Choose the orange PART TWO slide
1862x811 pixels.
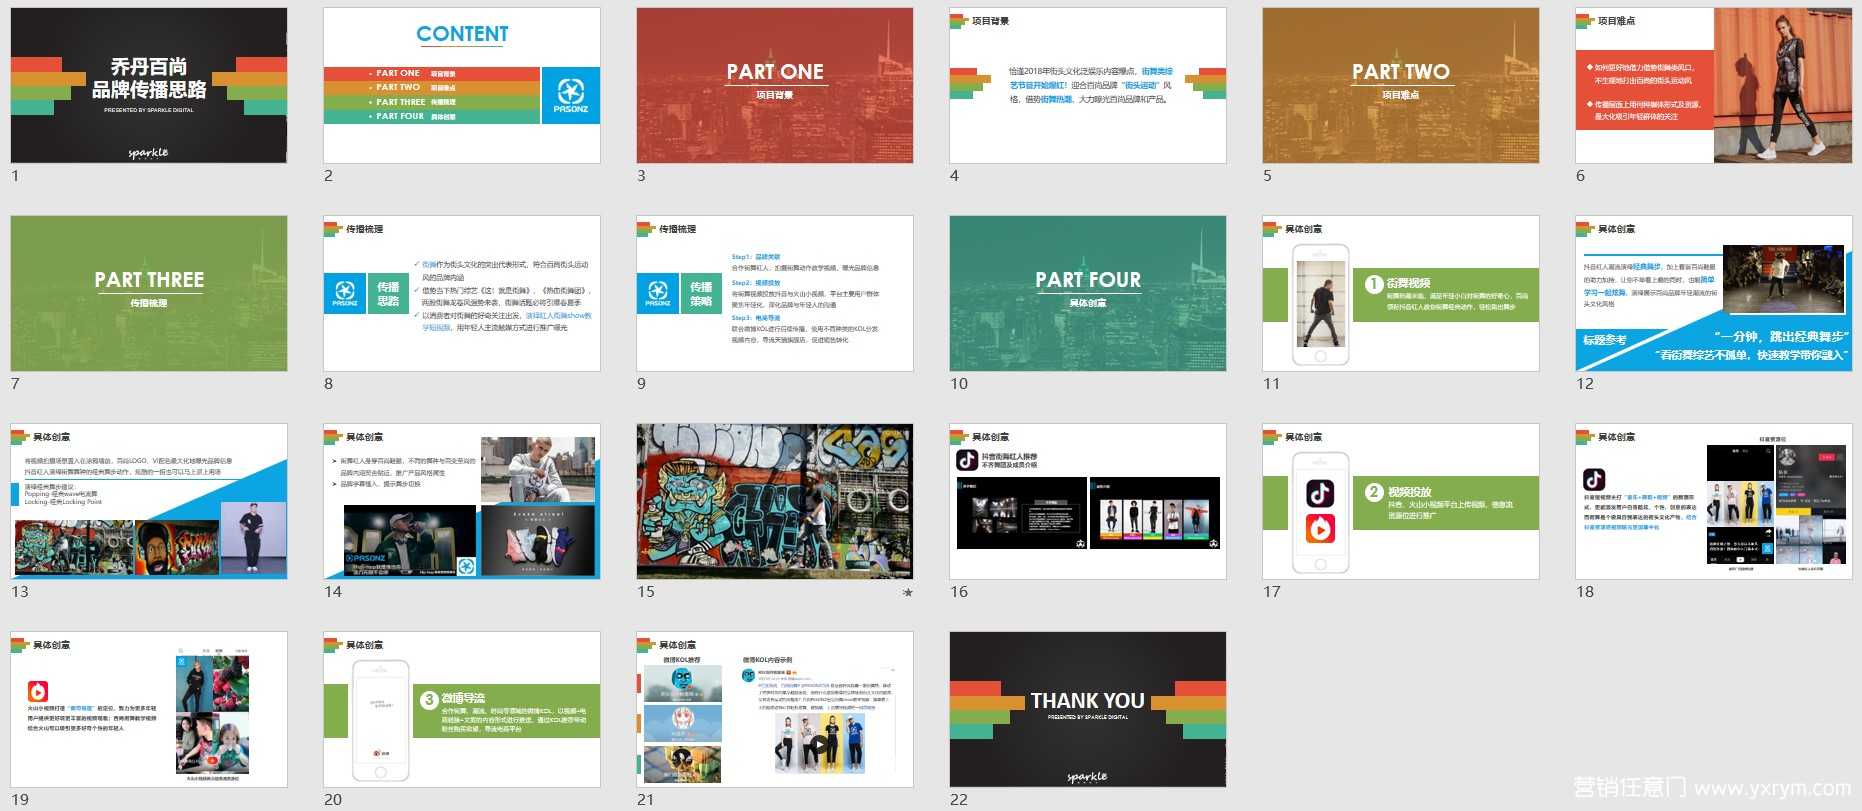click(x=1401, y=86)
